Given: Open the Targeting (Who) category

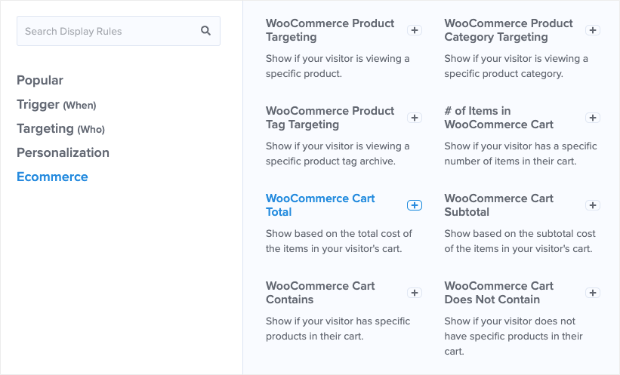Looking at the screenshot, I should pyautogui.click(x=60, y=129).
